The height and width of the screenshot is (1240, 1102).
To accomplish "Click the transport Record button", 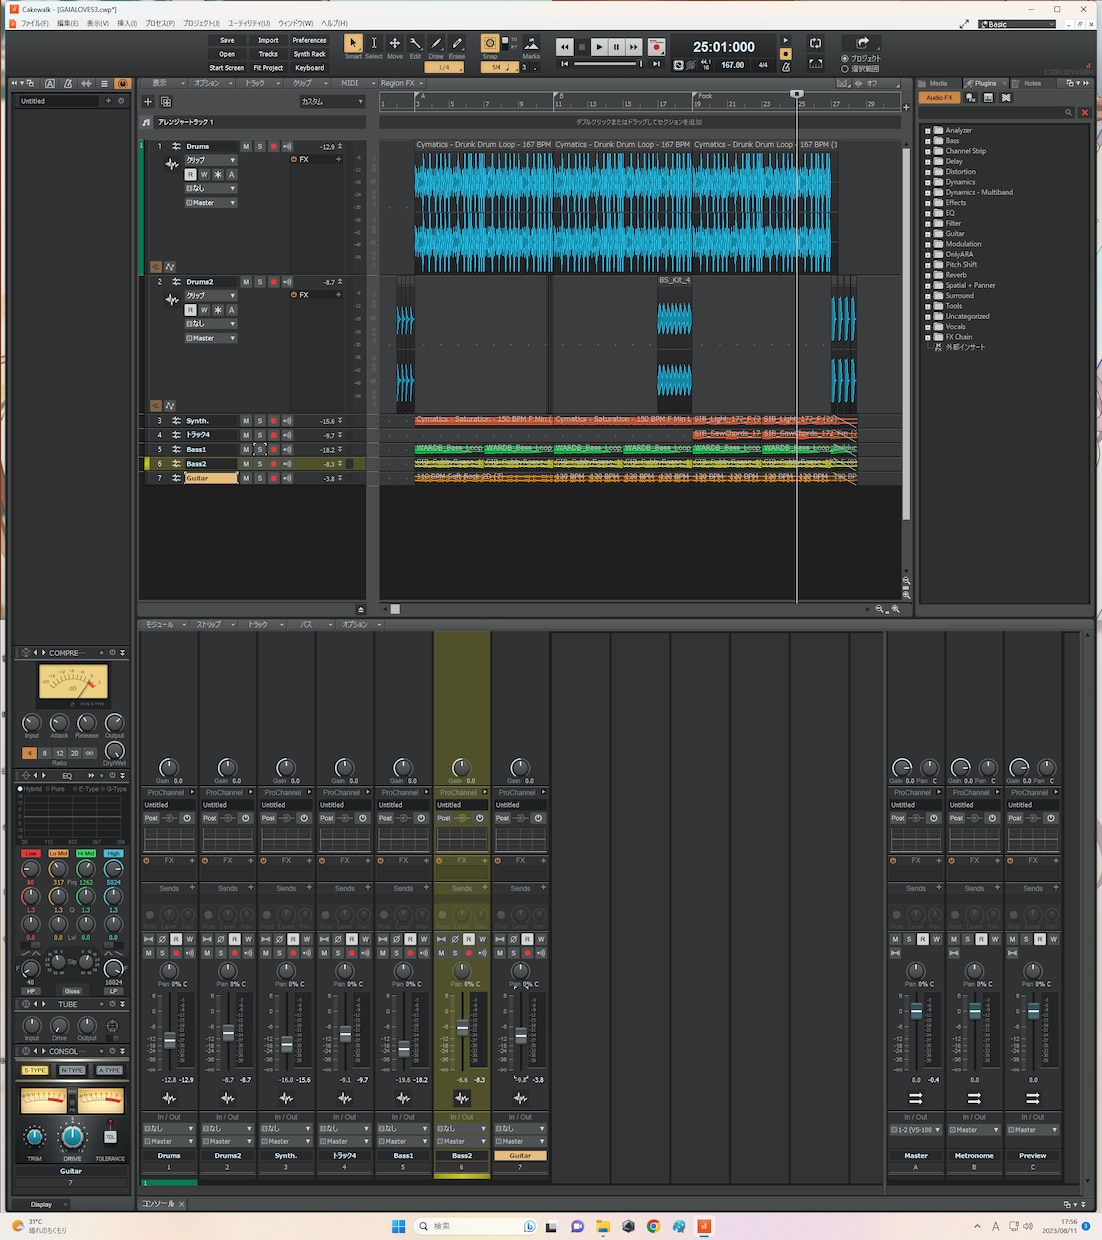I will [656, 47].
